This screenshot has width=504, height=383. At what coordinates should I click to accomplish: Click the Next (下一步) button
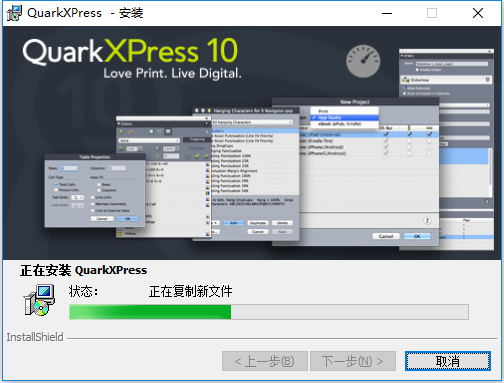[353, 361]
